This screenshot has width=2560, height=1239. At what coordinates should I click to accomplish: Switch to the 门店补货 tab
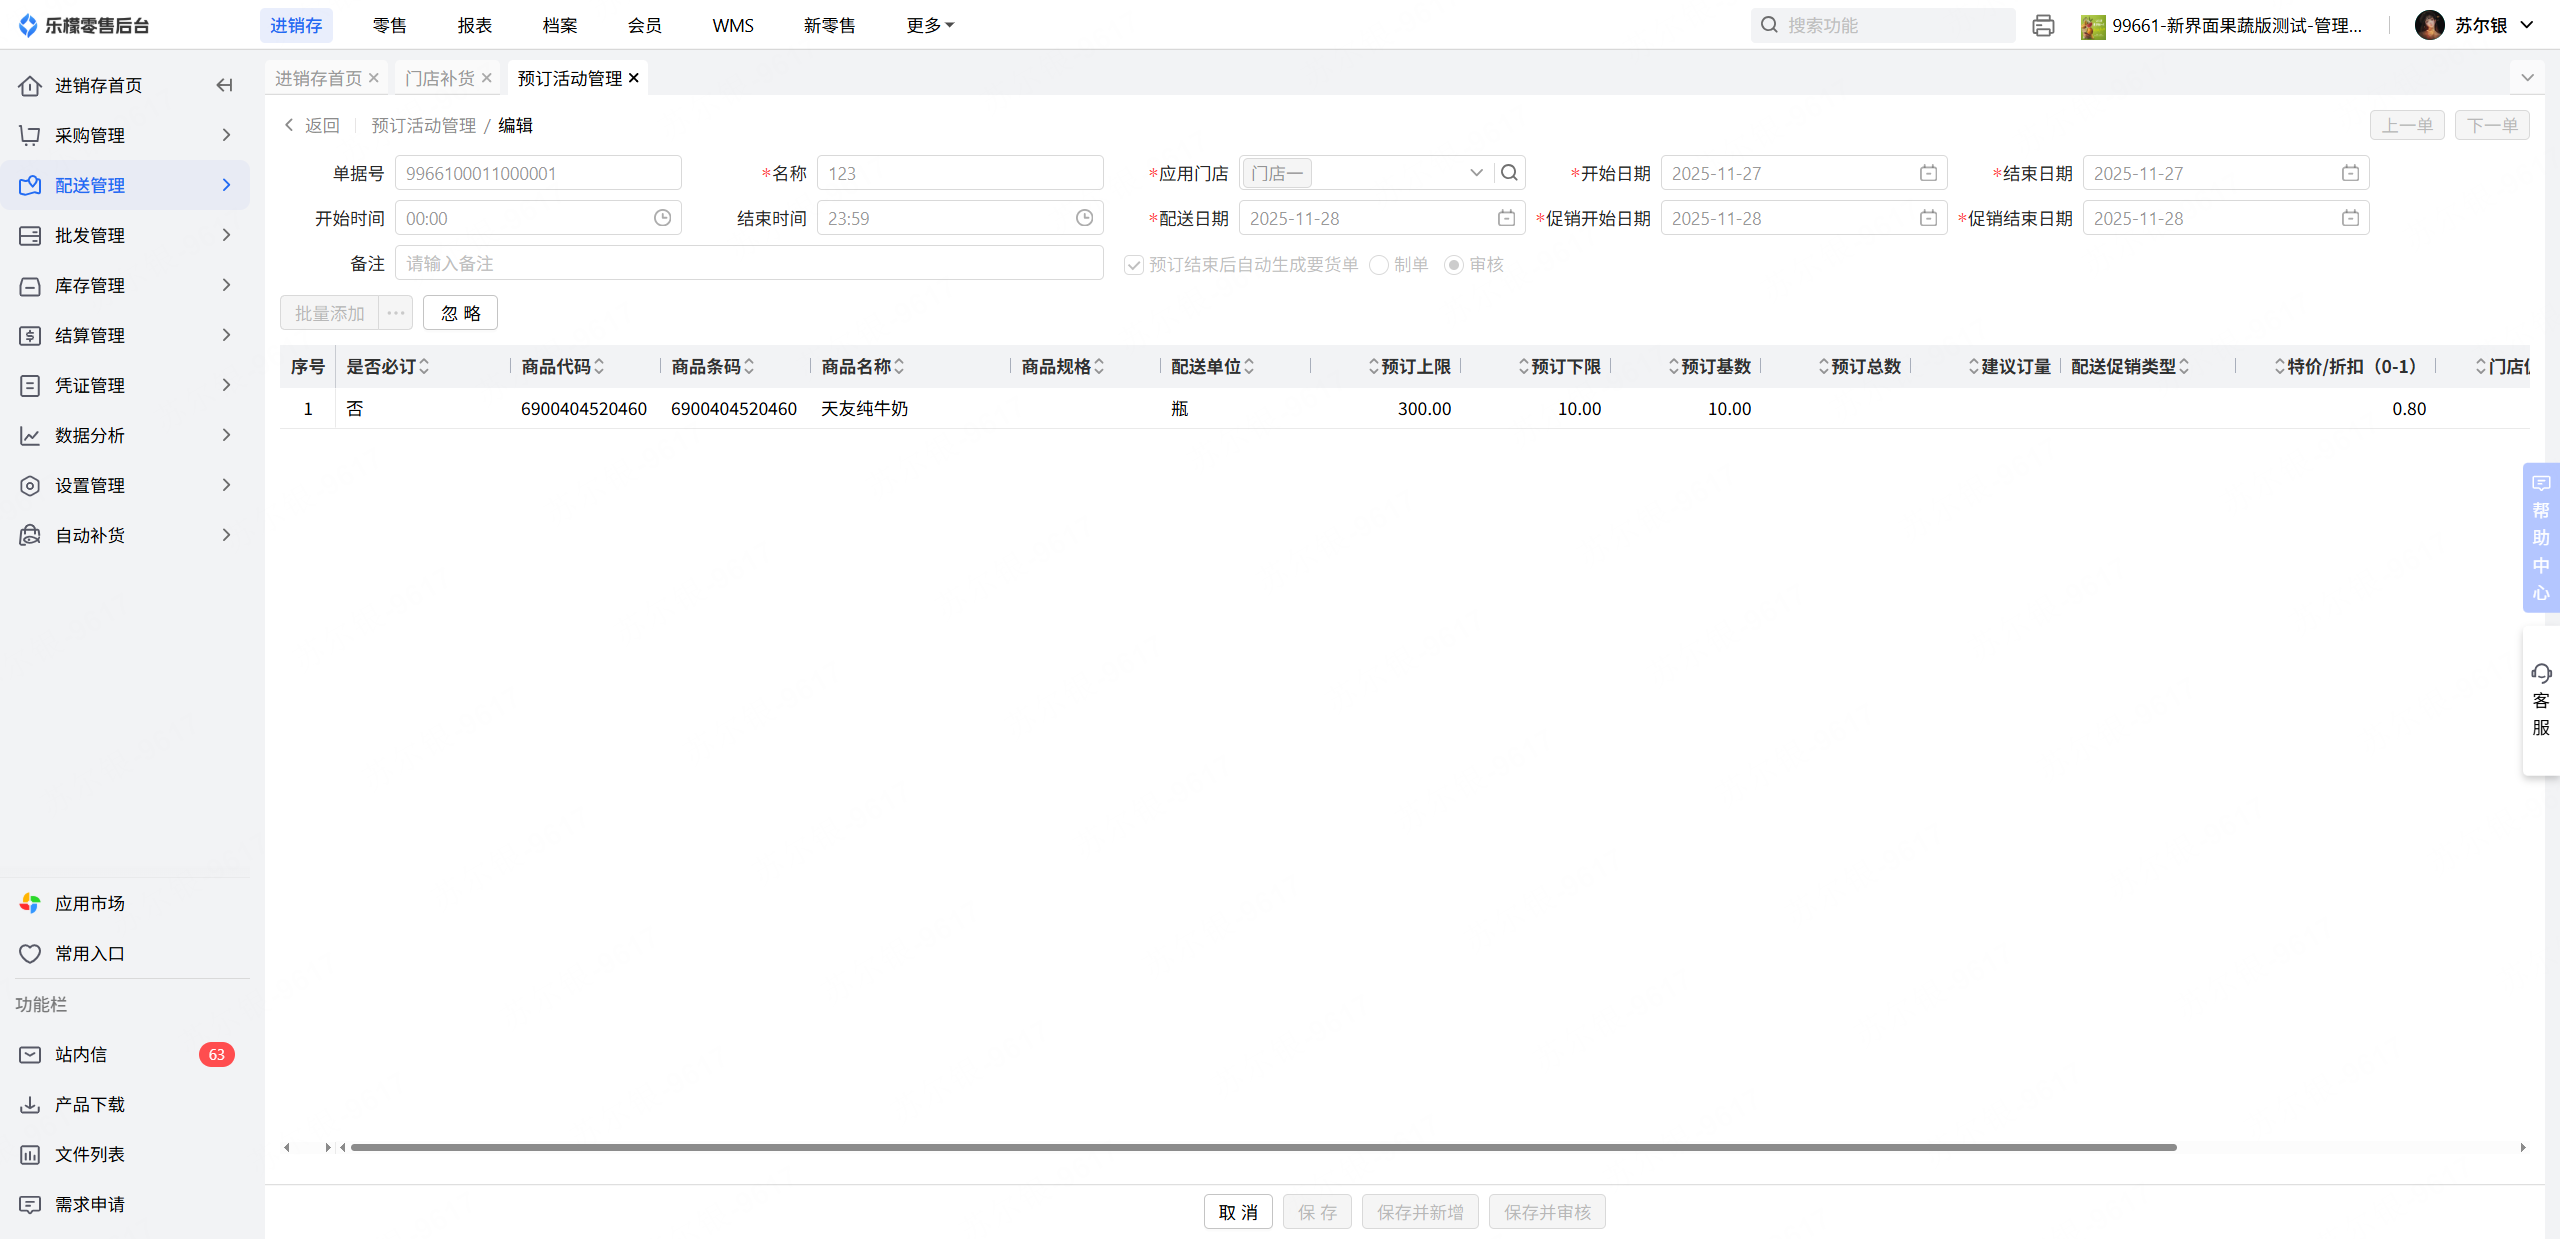click(440, 78)
